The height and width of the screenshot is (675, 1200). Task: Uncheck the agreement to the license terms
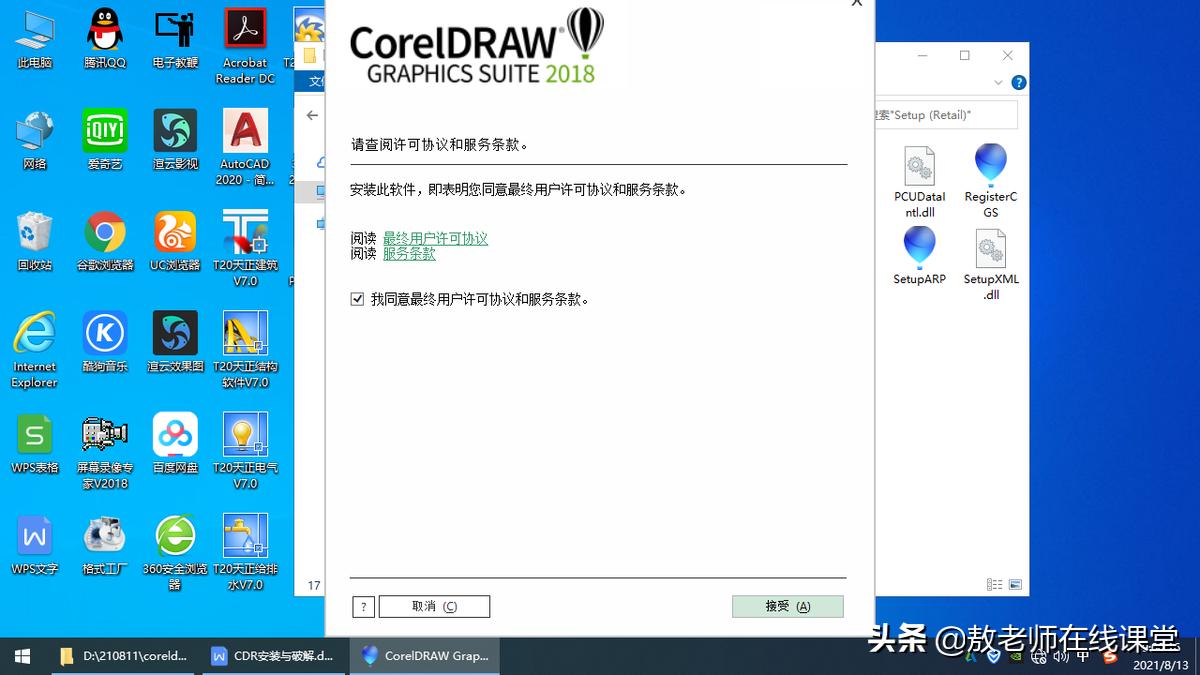point(357,298)
